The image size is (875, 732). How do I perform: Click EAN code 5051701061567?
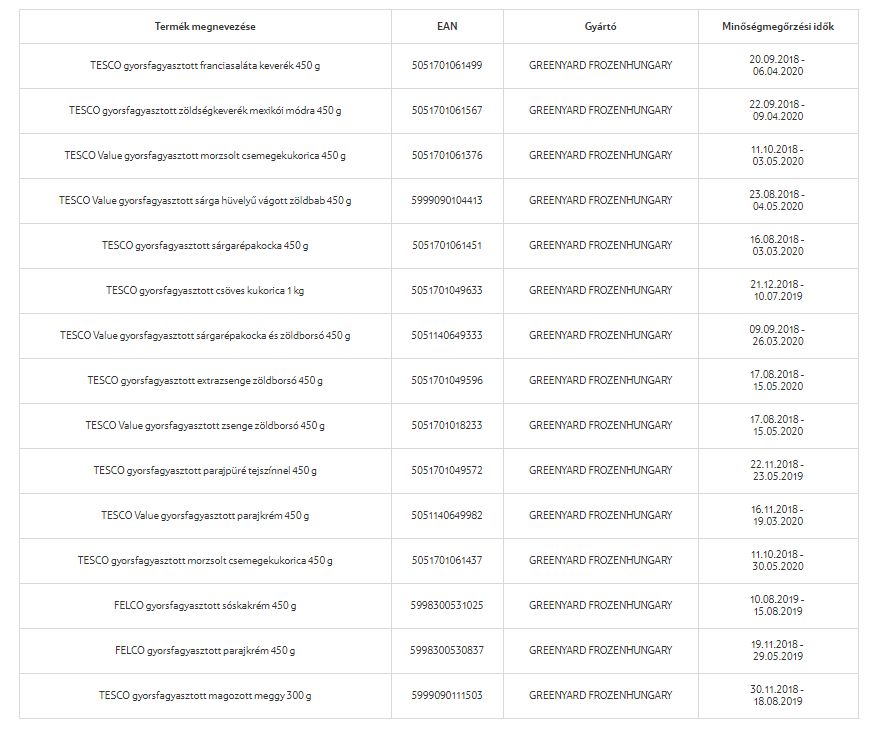[447, 110]
